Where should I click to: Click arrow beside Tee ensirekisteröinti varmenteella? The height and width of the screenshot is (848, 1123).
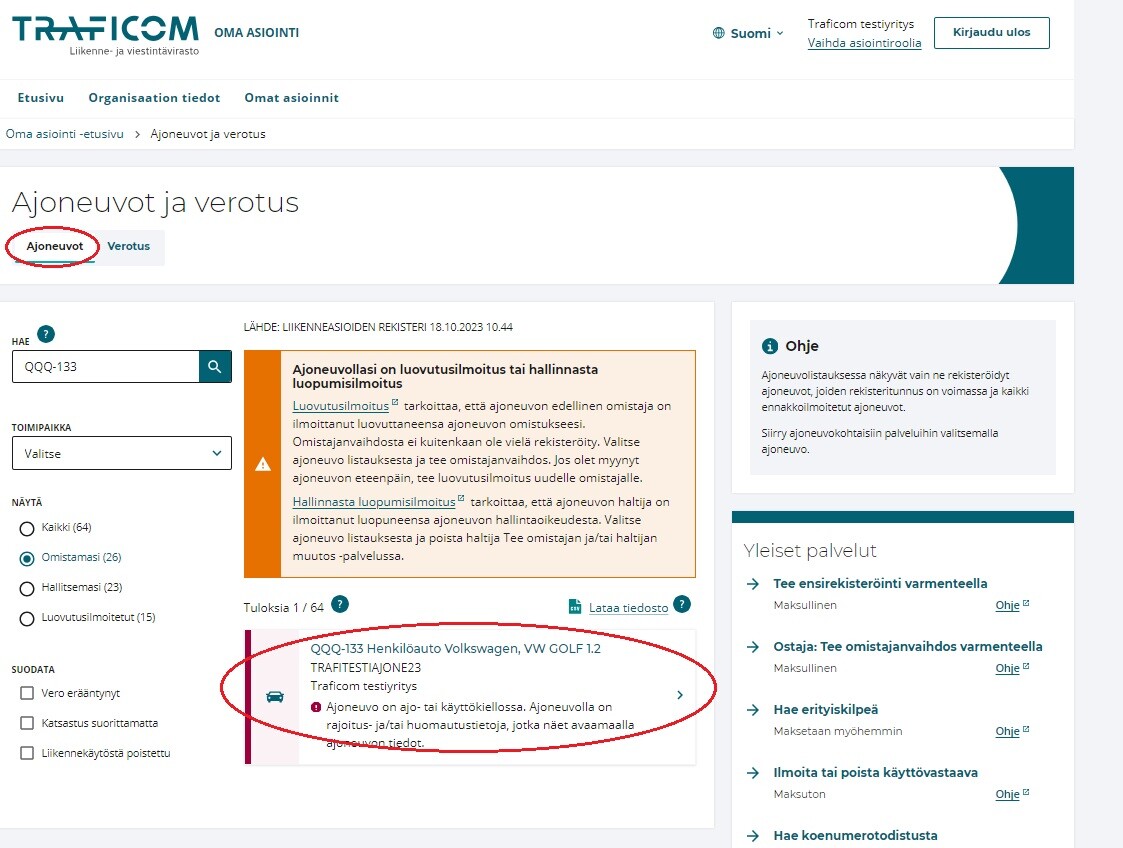tap(753, 584)
